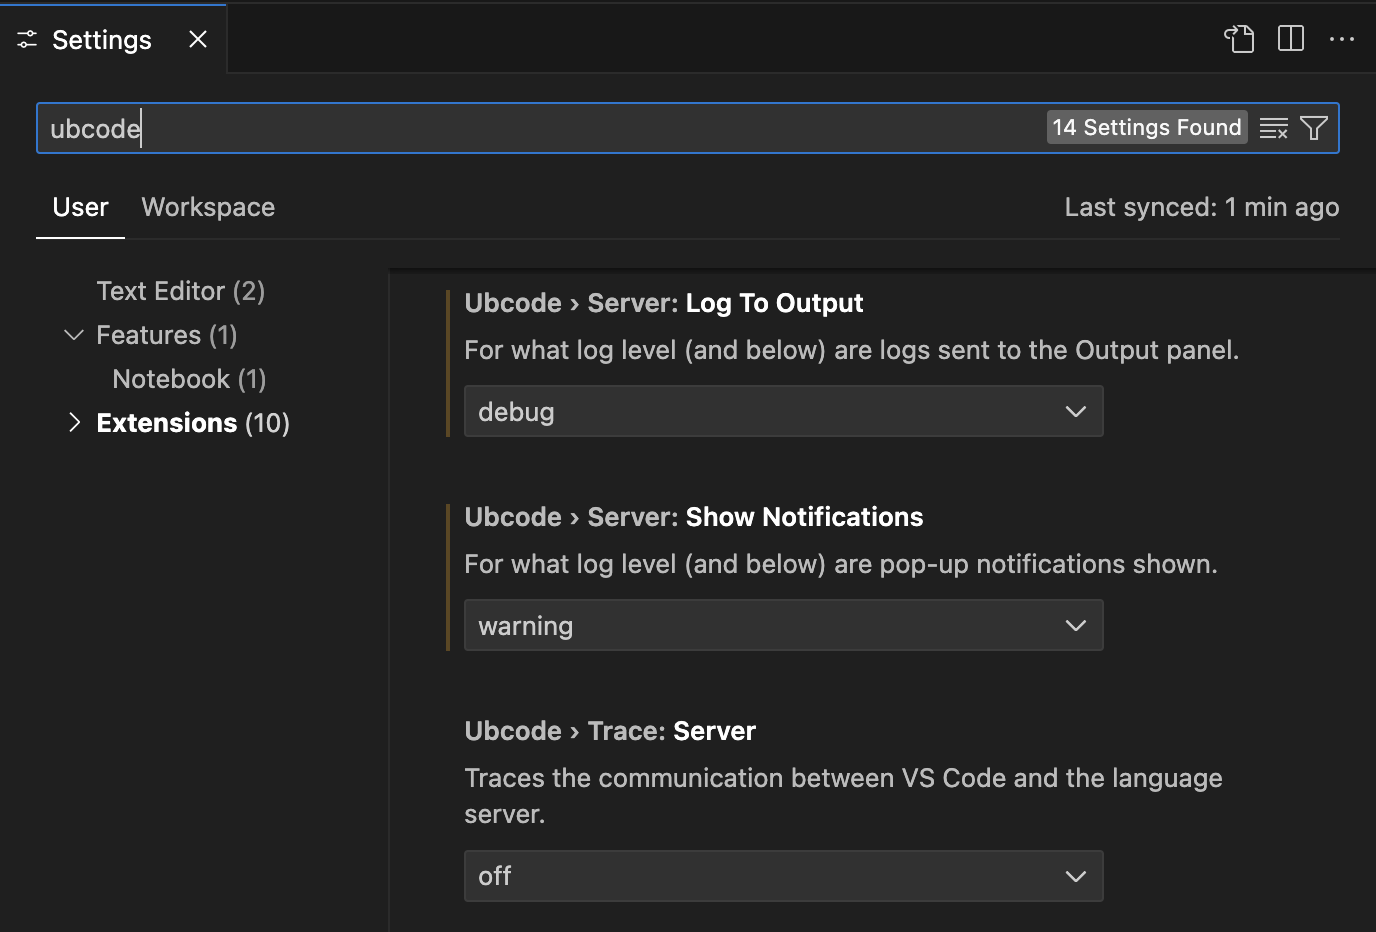Select Text Editor (2) in the tree

pos(181,291)
